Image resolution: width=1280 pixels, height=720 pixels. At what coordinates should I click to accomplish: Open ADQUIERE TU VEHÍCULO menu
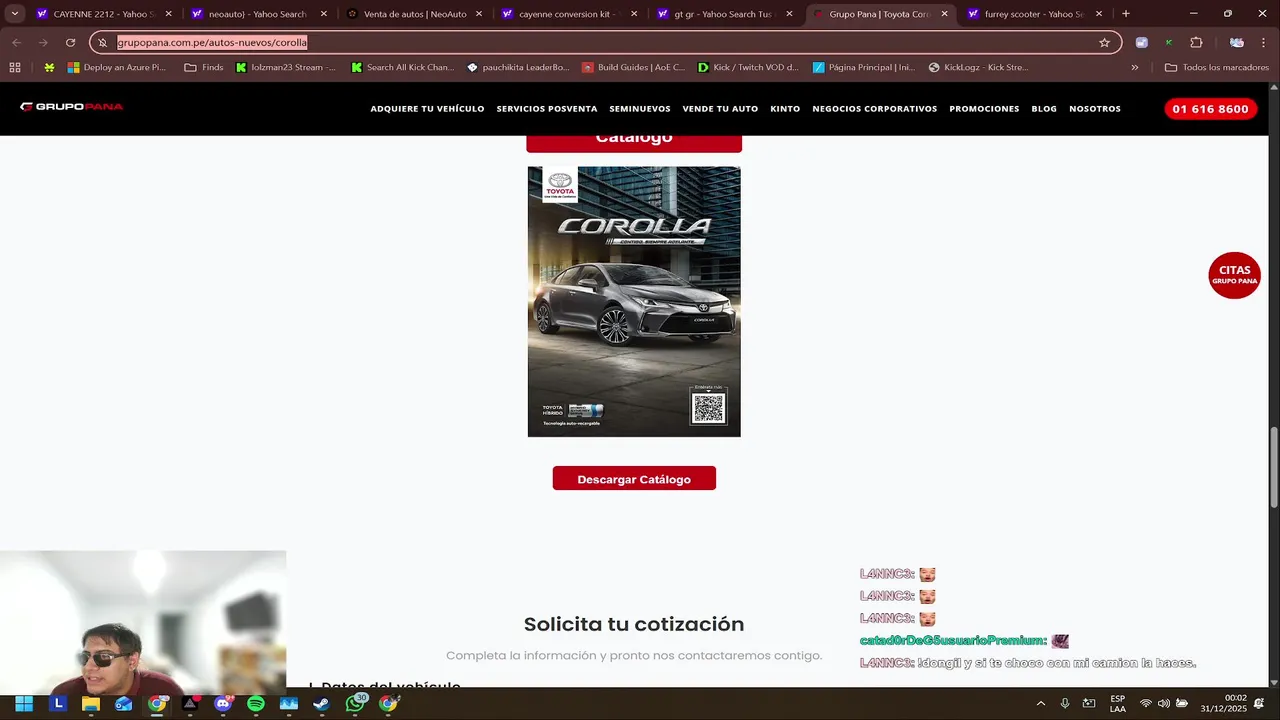tap(427, 109)
